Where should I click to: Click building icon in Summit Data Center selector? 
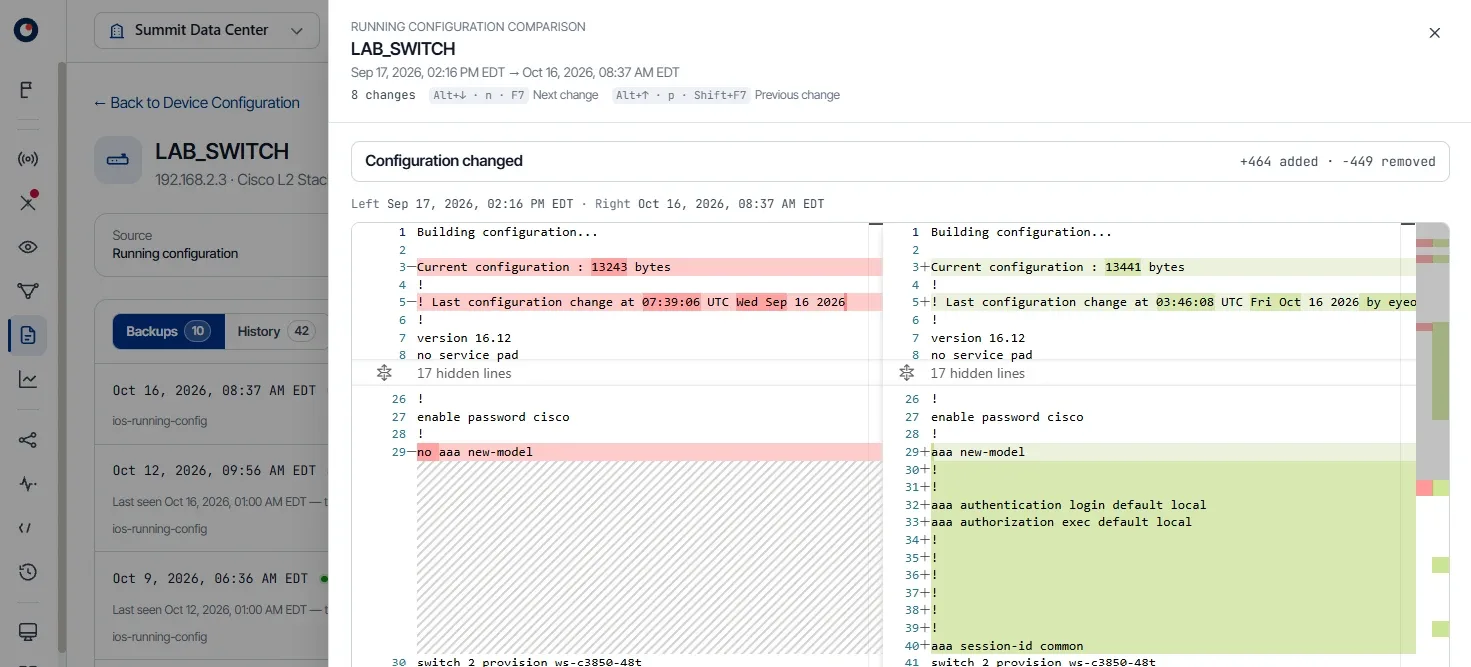tap(118, 31)
